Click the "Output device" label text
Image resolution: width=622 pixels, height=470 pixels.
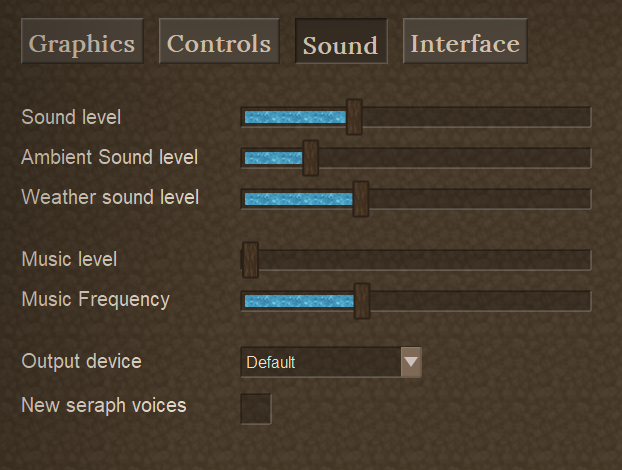(x=82, y=361)
